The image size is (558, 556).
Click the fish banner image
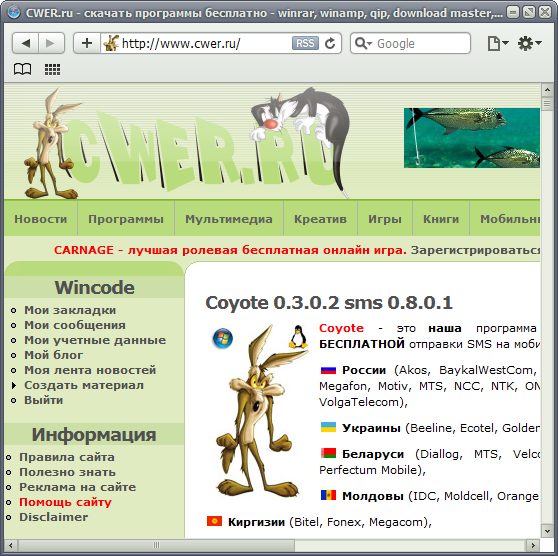coord(472,138)
